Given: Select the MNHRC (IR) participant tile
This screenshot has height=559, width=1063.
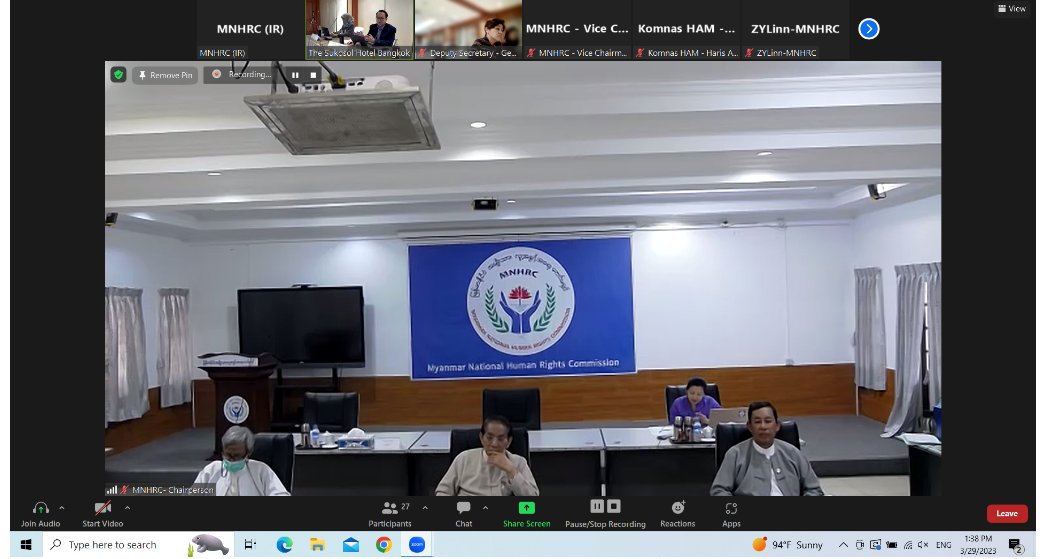Looking at the screenshot, I should coord(250,29).
